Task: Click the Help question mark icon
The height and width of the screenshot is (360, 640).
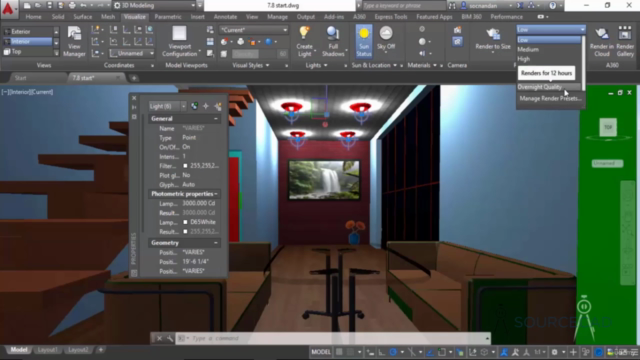Action: click(x=553, y=5)
